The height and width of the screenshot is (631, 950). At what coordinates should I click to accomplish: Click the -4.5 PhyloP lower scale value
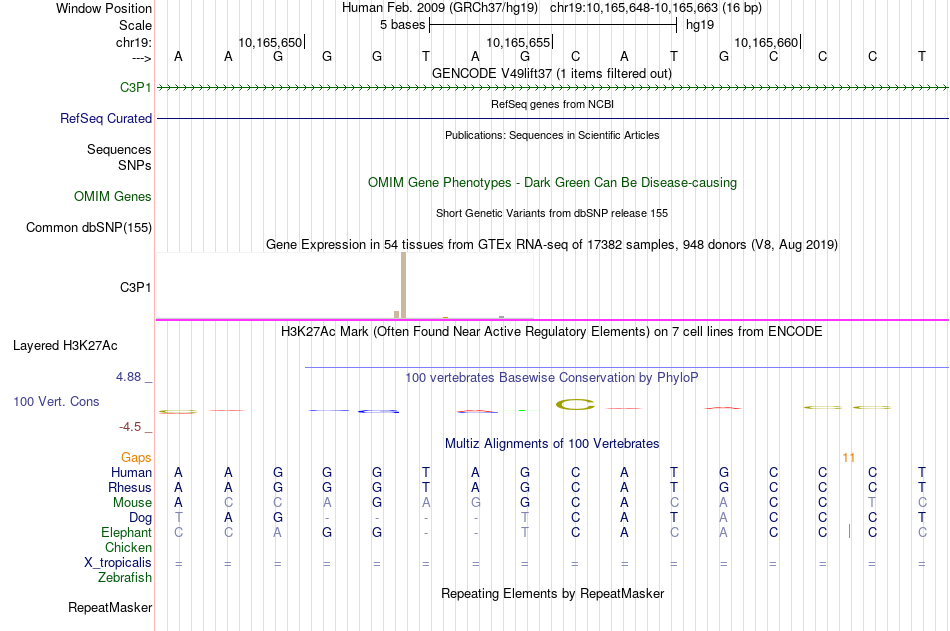pyautogui.click(x=130, y=427)
